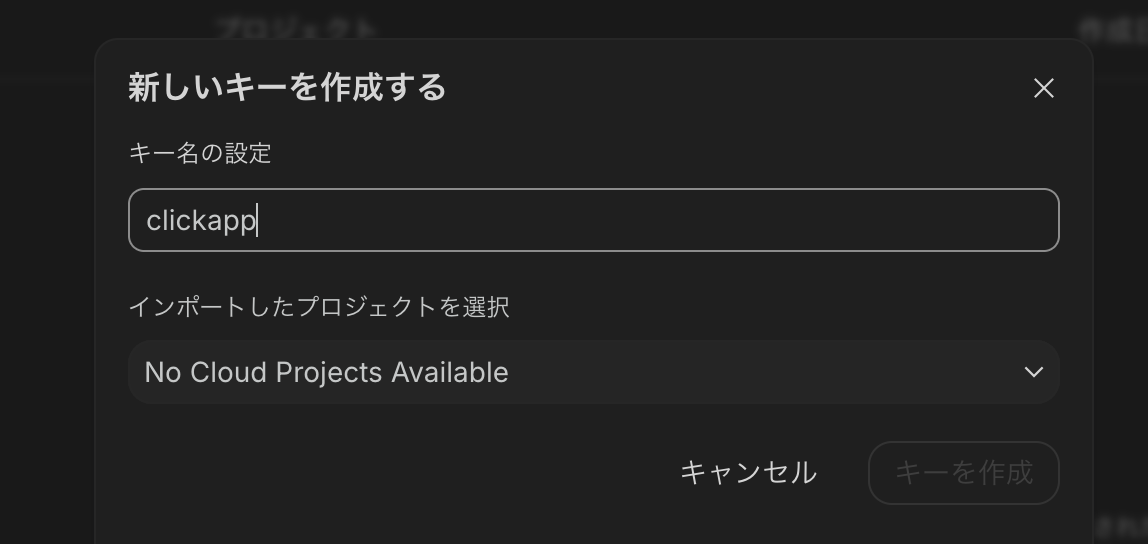The image size is (1148, 544).
Task: Select the インポートしたプロジェクトを選択 label
Action: point(319,306)
